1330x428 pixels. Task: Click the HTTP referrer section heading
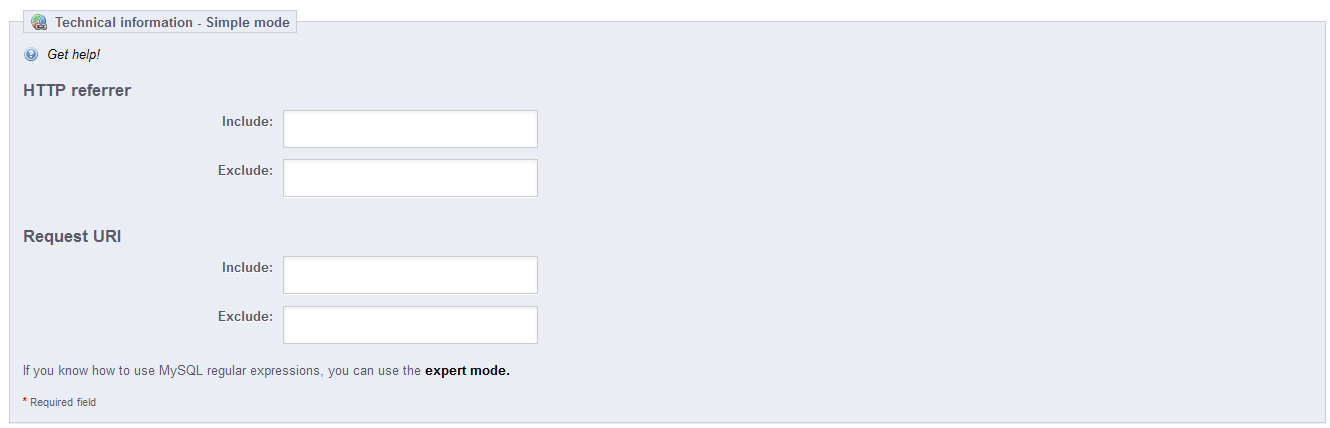77,90
